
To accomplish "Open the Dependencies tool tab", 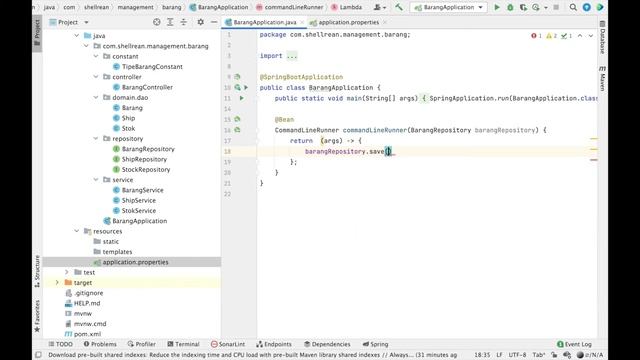I will (327, 344).
